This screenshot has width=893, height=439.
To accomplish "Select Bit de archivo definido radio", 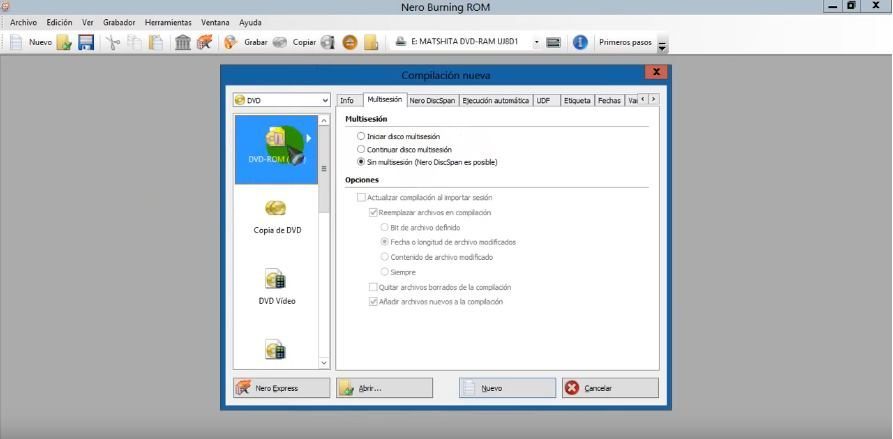I will (385, 227).
